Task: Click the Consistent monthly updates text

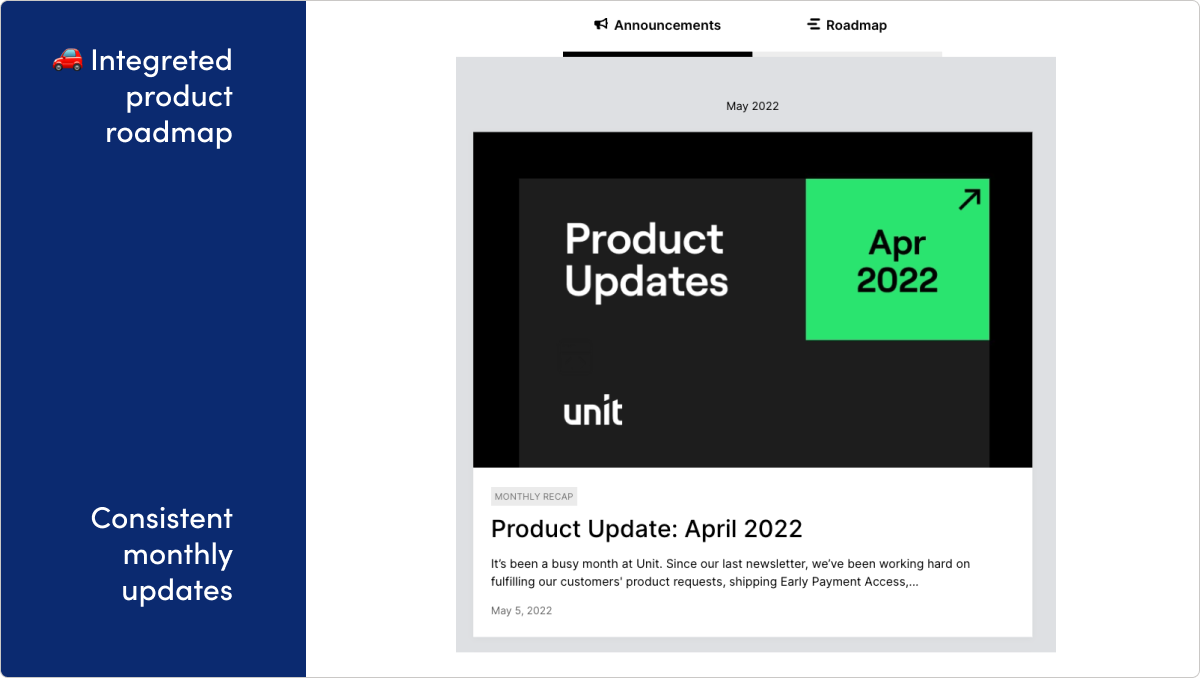Action: [161, 554]
